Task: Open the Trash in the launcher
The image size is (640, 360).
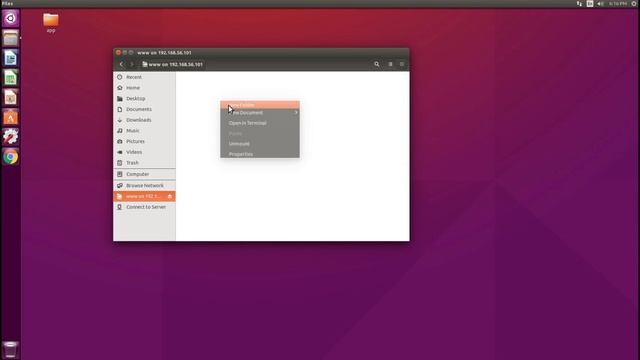Action: (11, 350)
